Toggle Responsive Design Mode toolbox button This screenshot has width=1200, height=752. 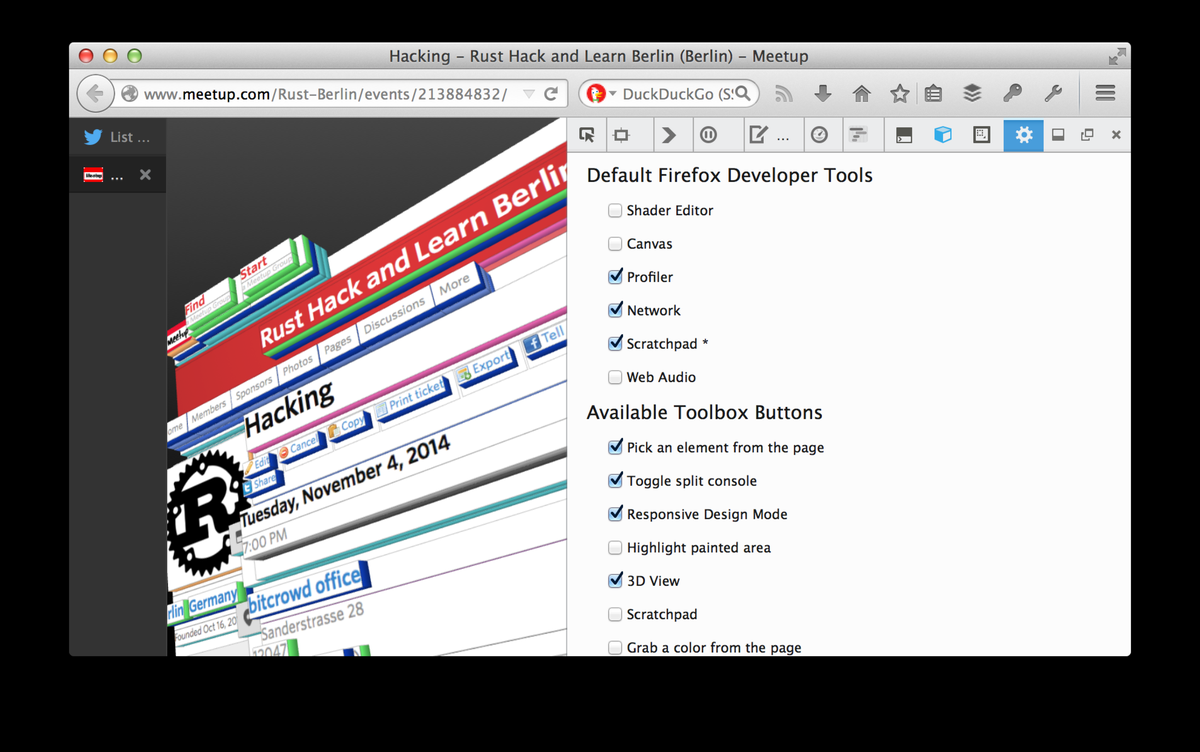click(982, 135)
